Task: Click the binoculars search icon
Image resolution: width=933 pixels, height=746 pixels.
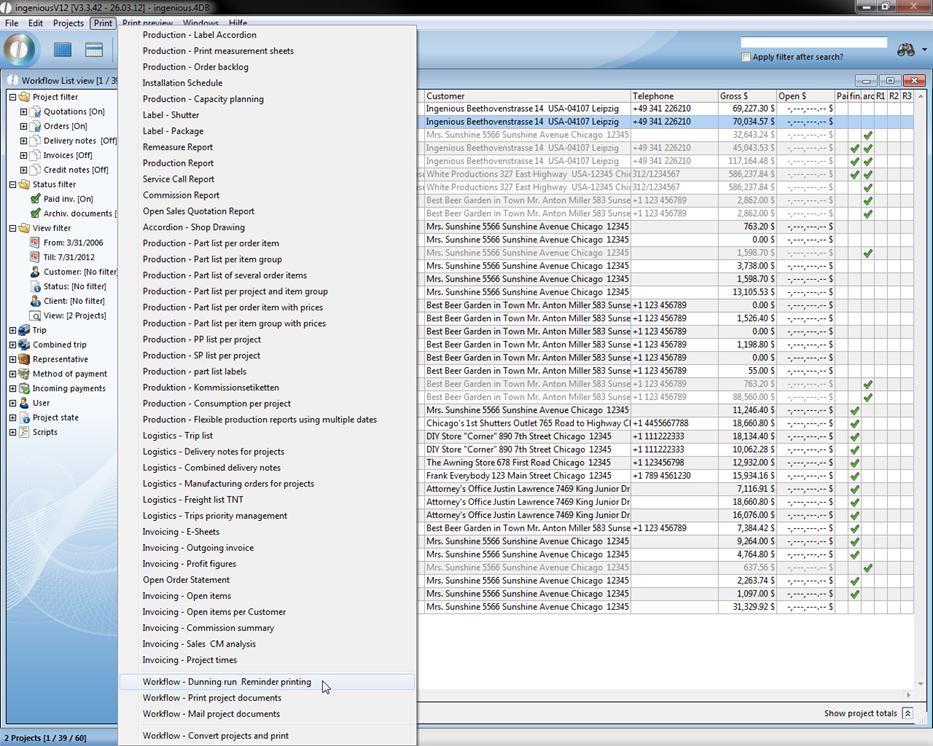Action: [905, 50]
